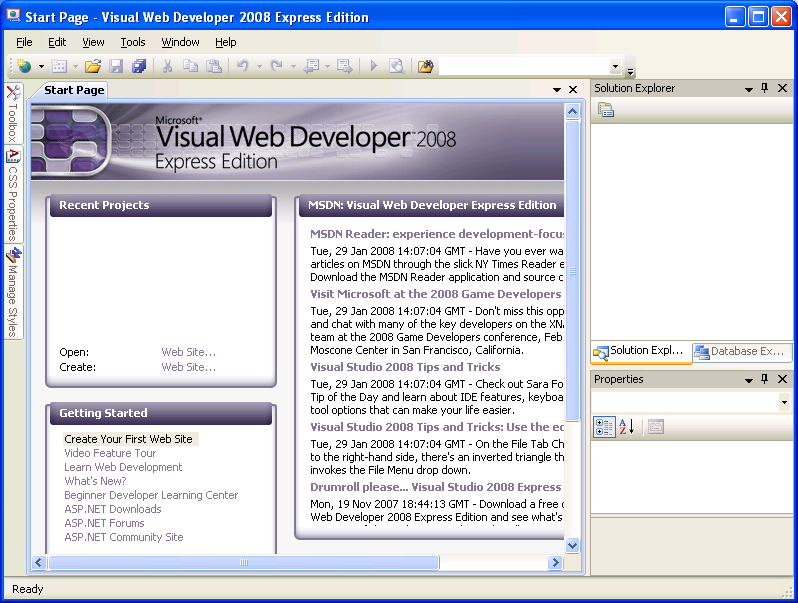This screenshot has height=603, width=798.
Task: Open the Properties object selector dropdown
Action: [784, 403]
